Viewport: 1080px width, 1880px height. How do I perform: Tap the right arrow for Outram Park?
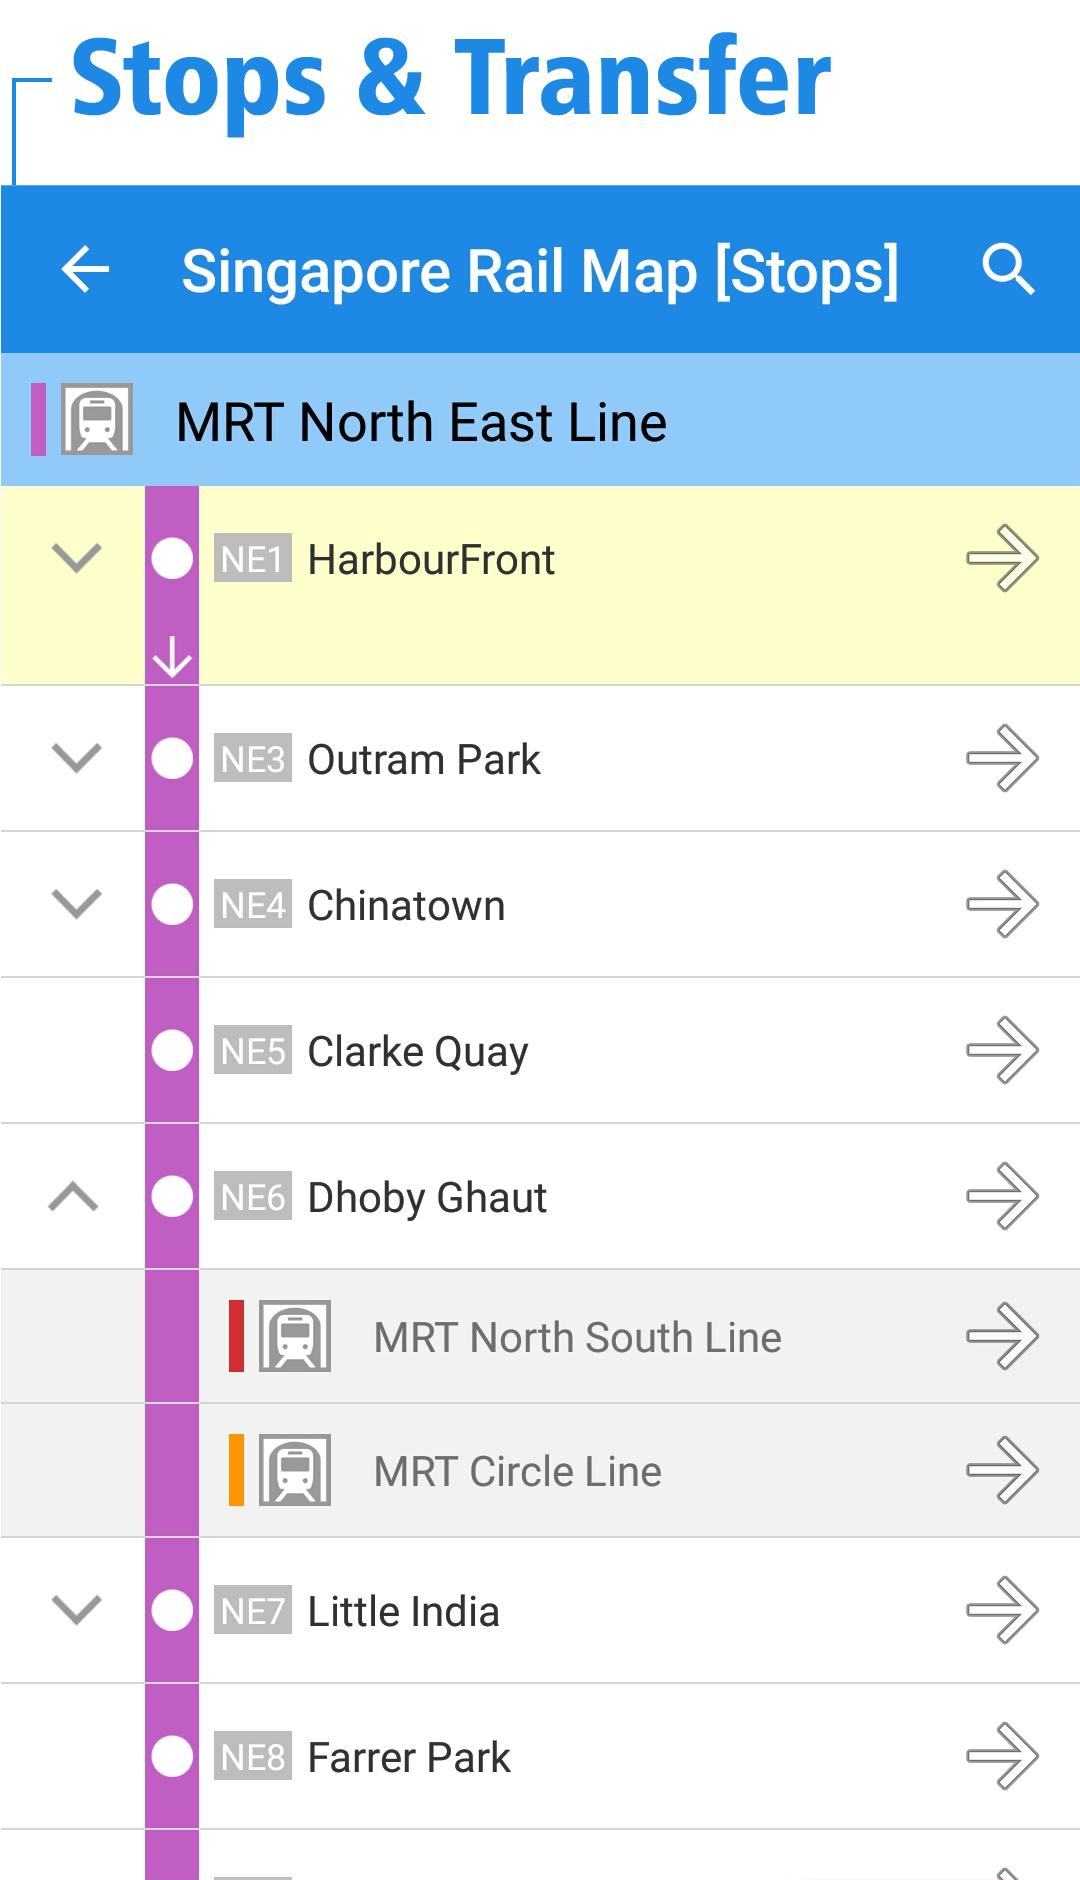1002,758
